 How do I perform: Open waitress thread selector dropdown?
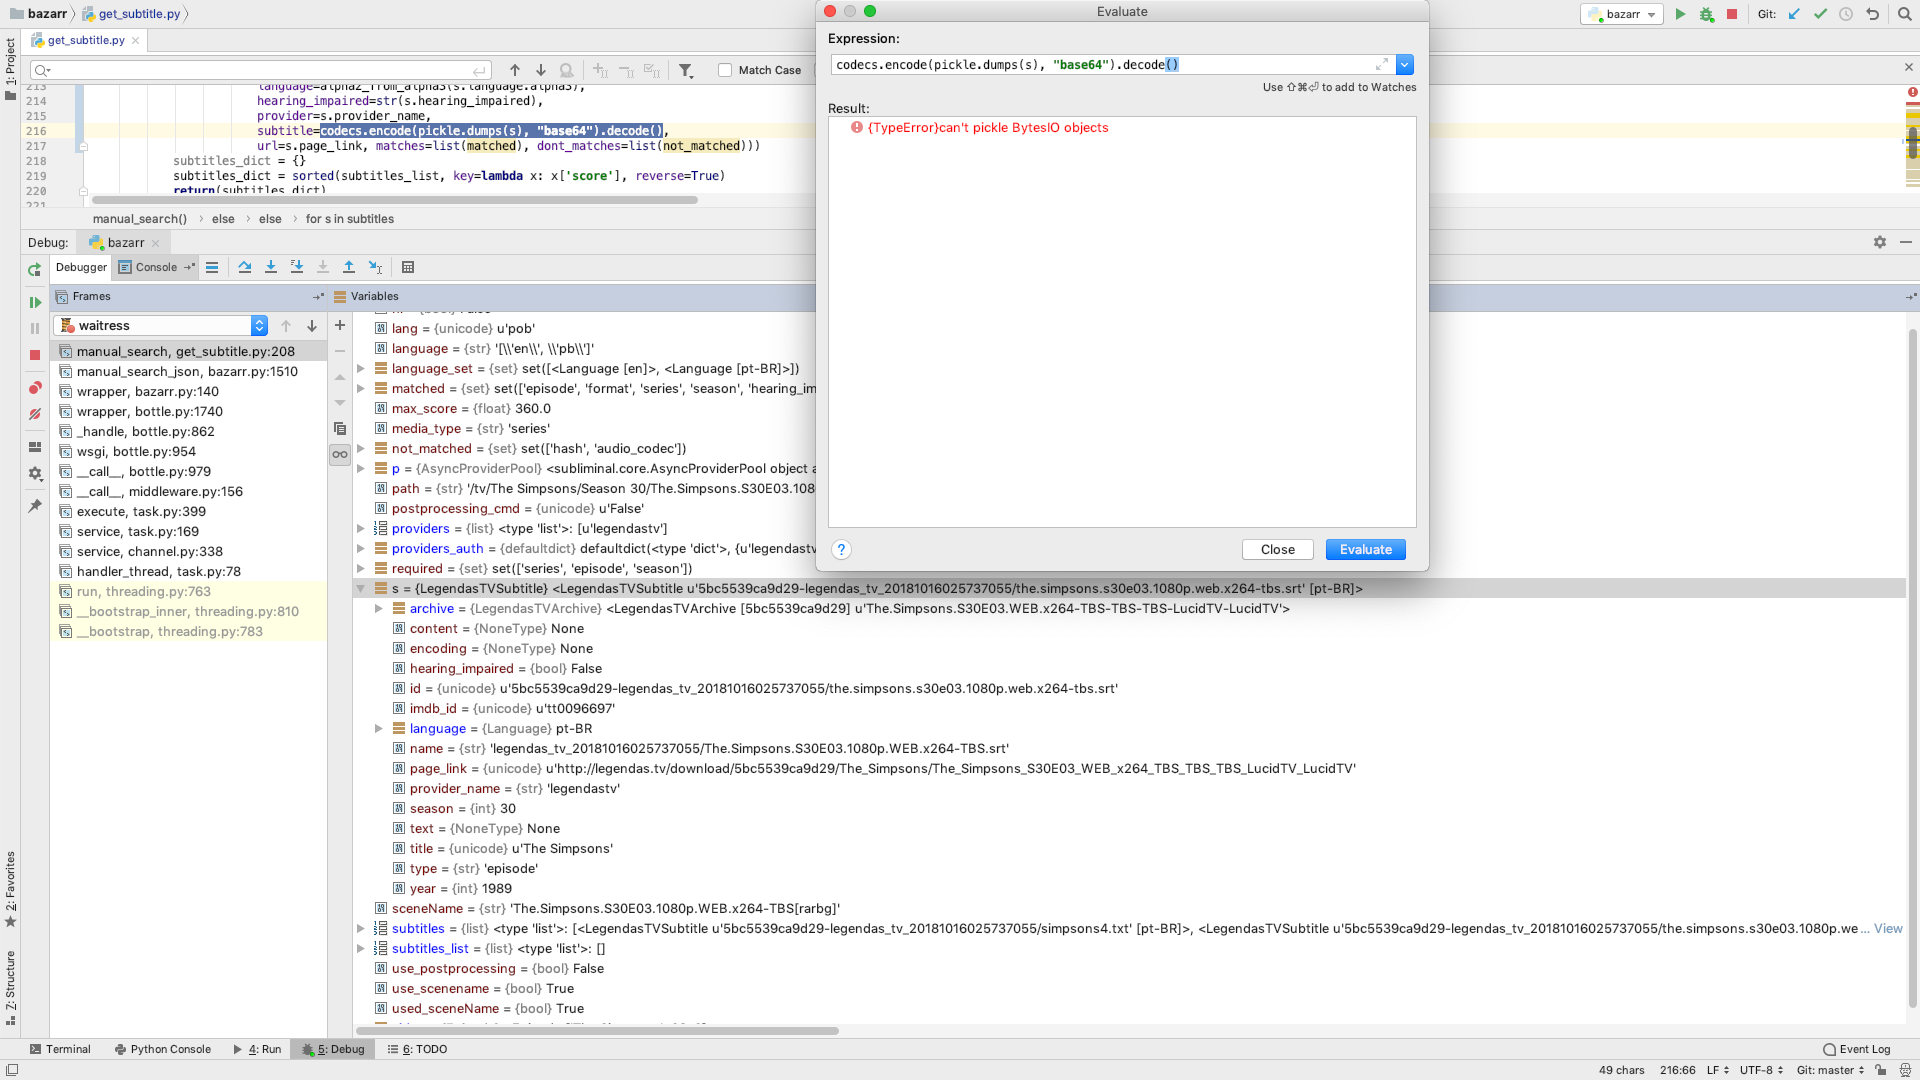161,326
